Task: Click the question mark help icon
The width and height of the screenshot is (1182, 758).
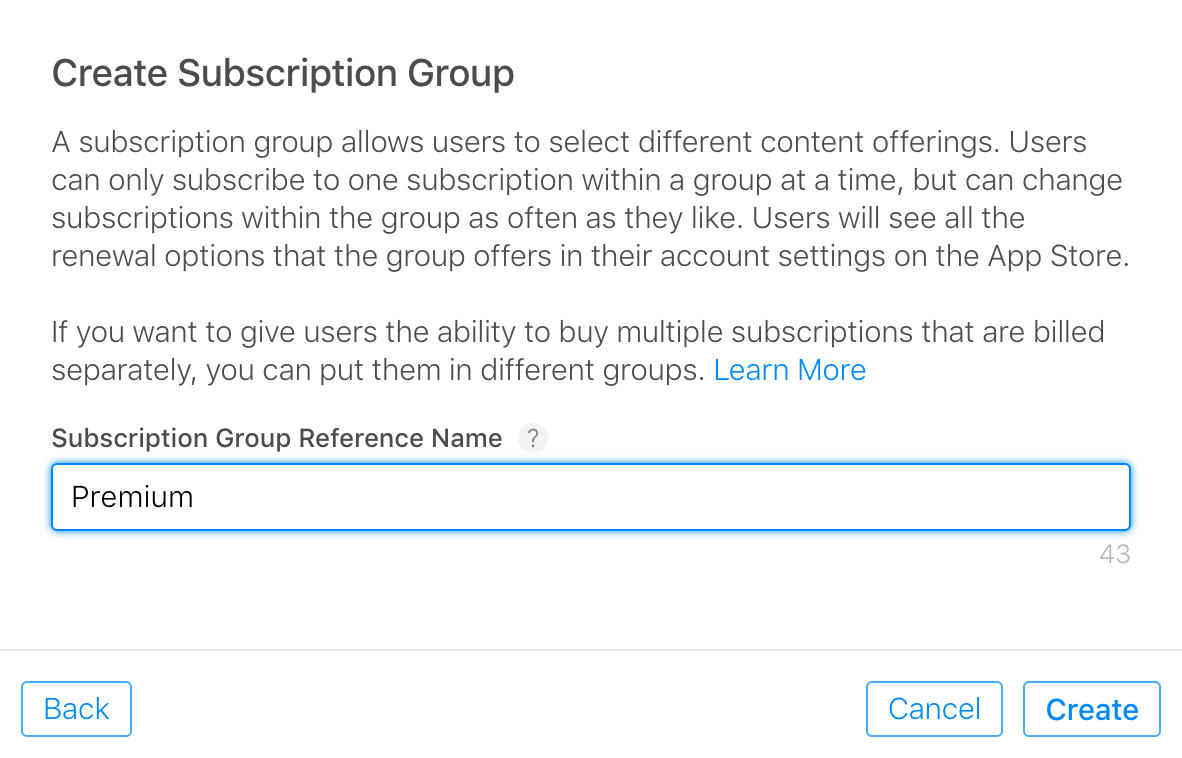Action: coord(533,439)
